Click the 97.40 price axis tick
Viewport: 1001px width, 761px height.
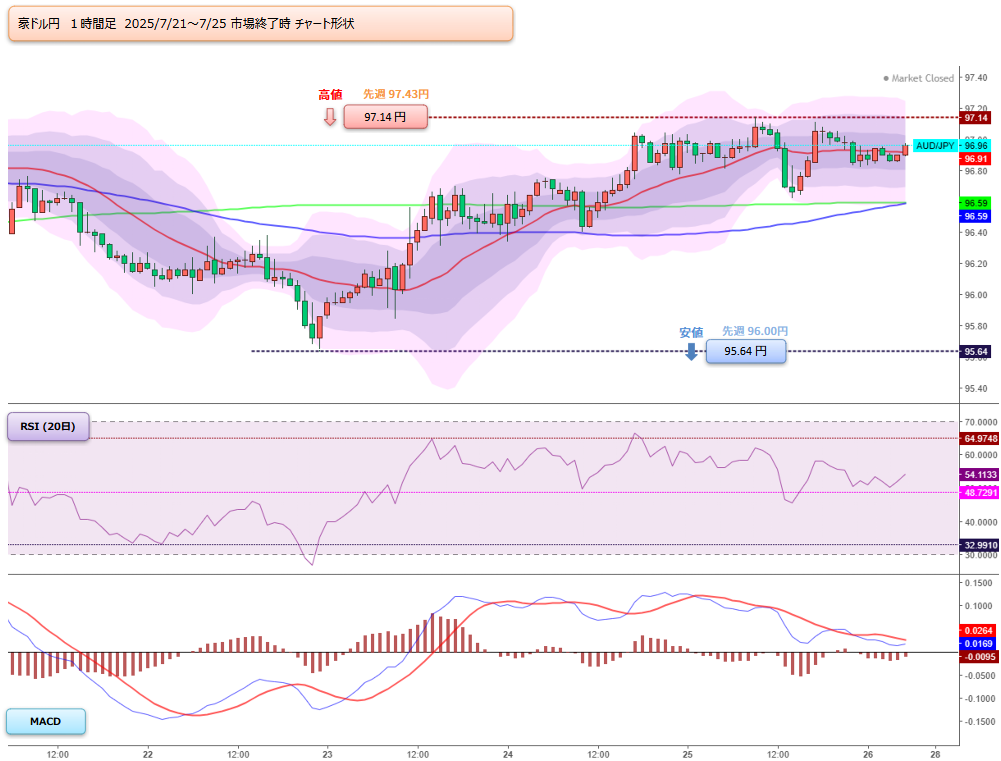click(x=975, y=78)
